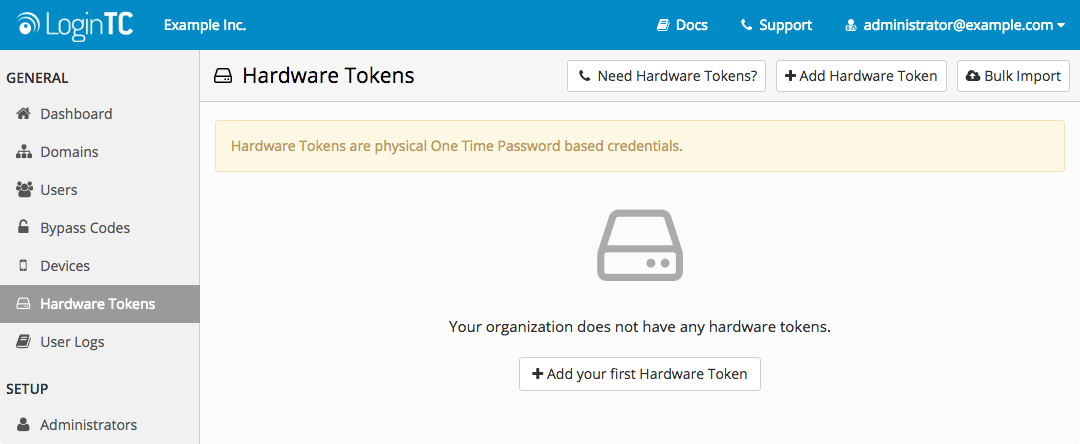Click the User Logs book icon
The height and width of the screenshot is (444, 1080).
(23, 341)
